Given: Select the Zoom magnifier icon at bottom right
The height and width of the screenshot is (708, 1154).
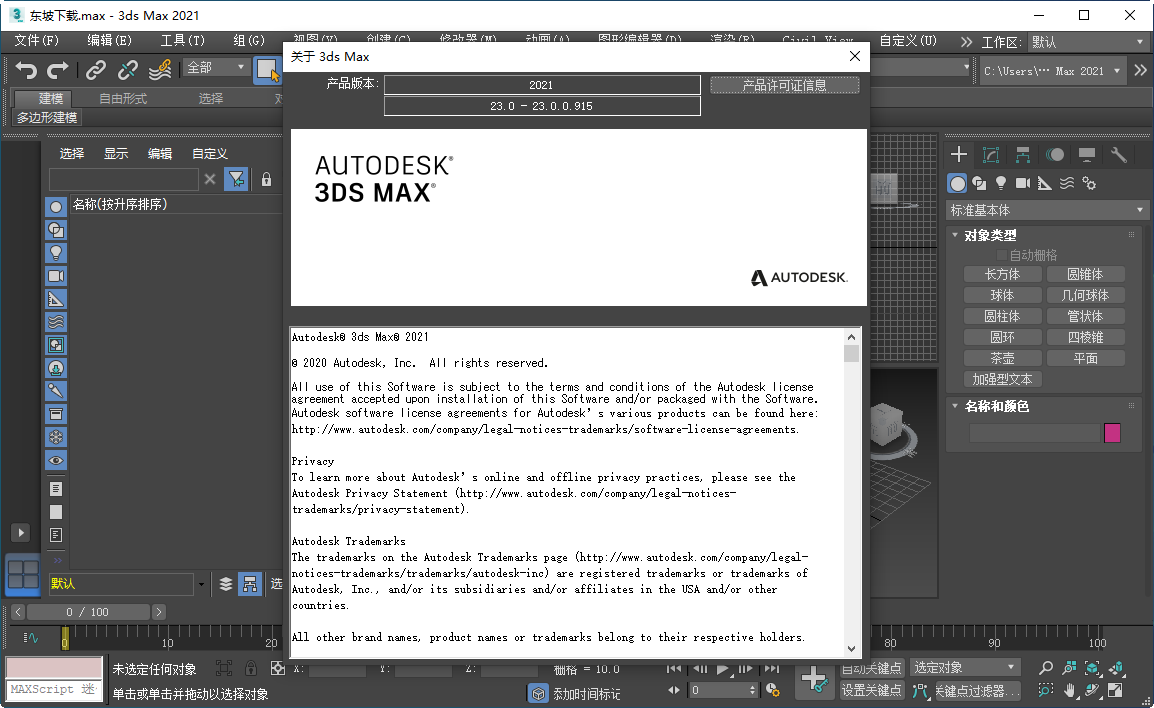Looking at the screenshot, I should click(1045, 668).
